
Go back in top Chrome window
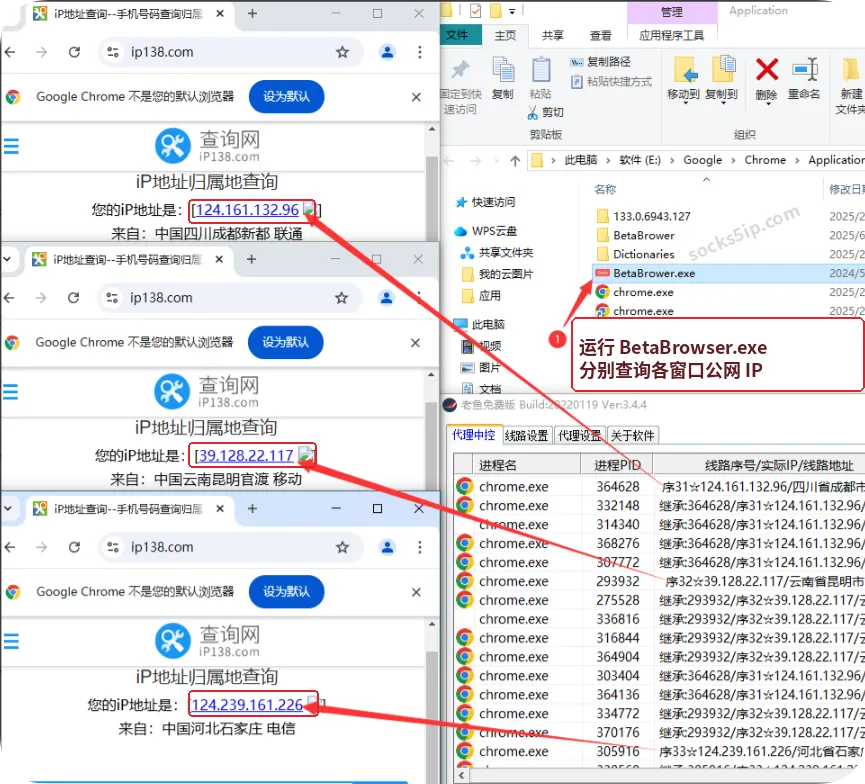[10, 52]
